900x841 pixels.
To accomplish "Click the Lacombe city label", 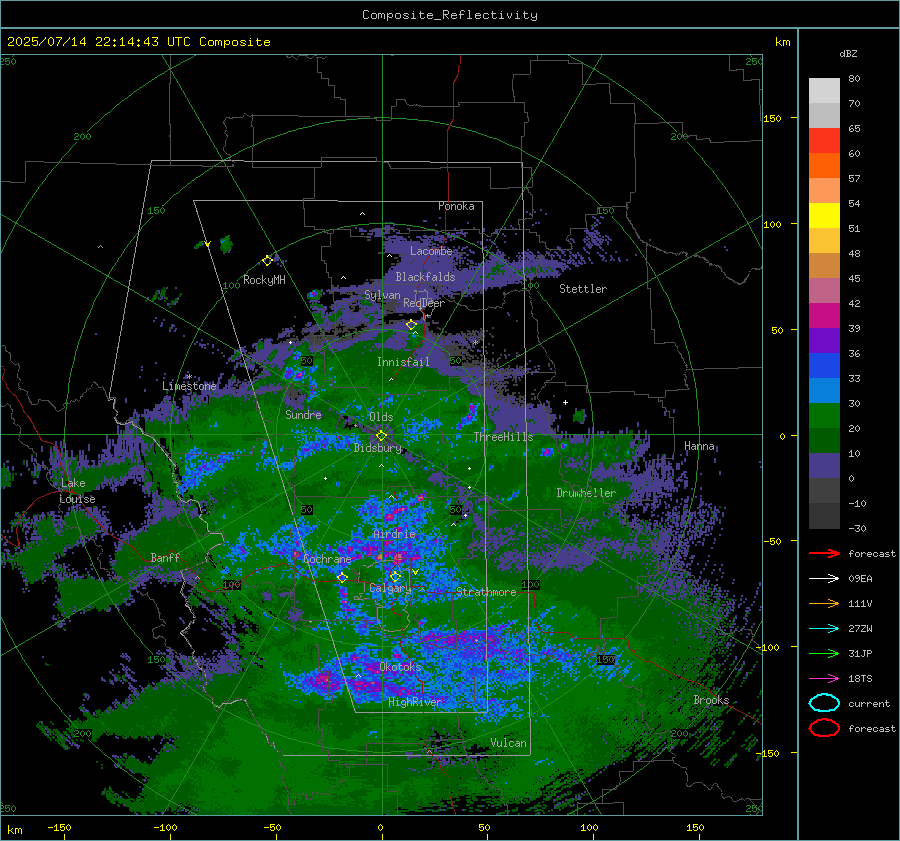I will (x=430, y=251).
